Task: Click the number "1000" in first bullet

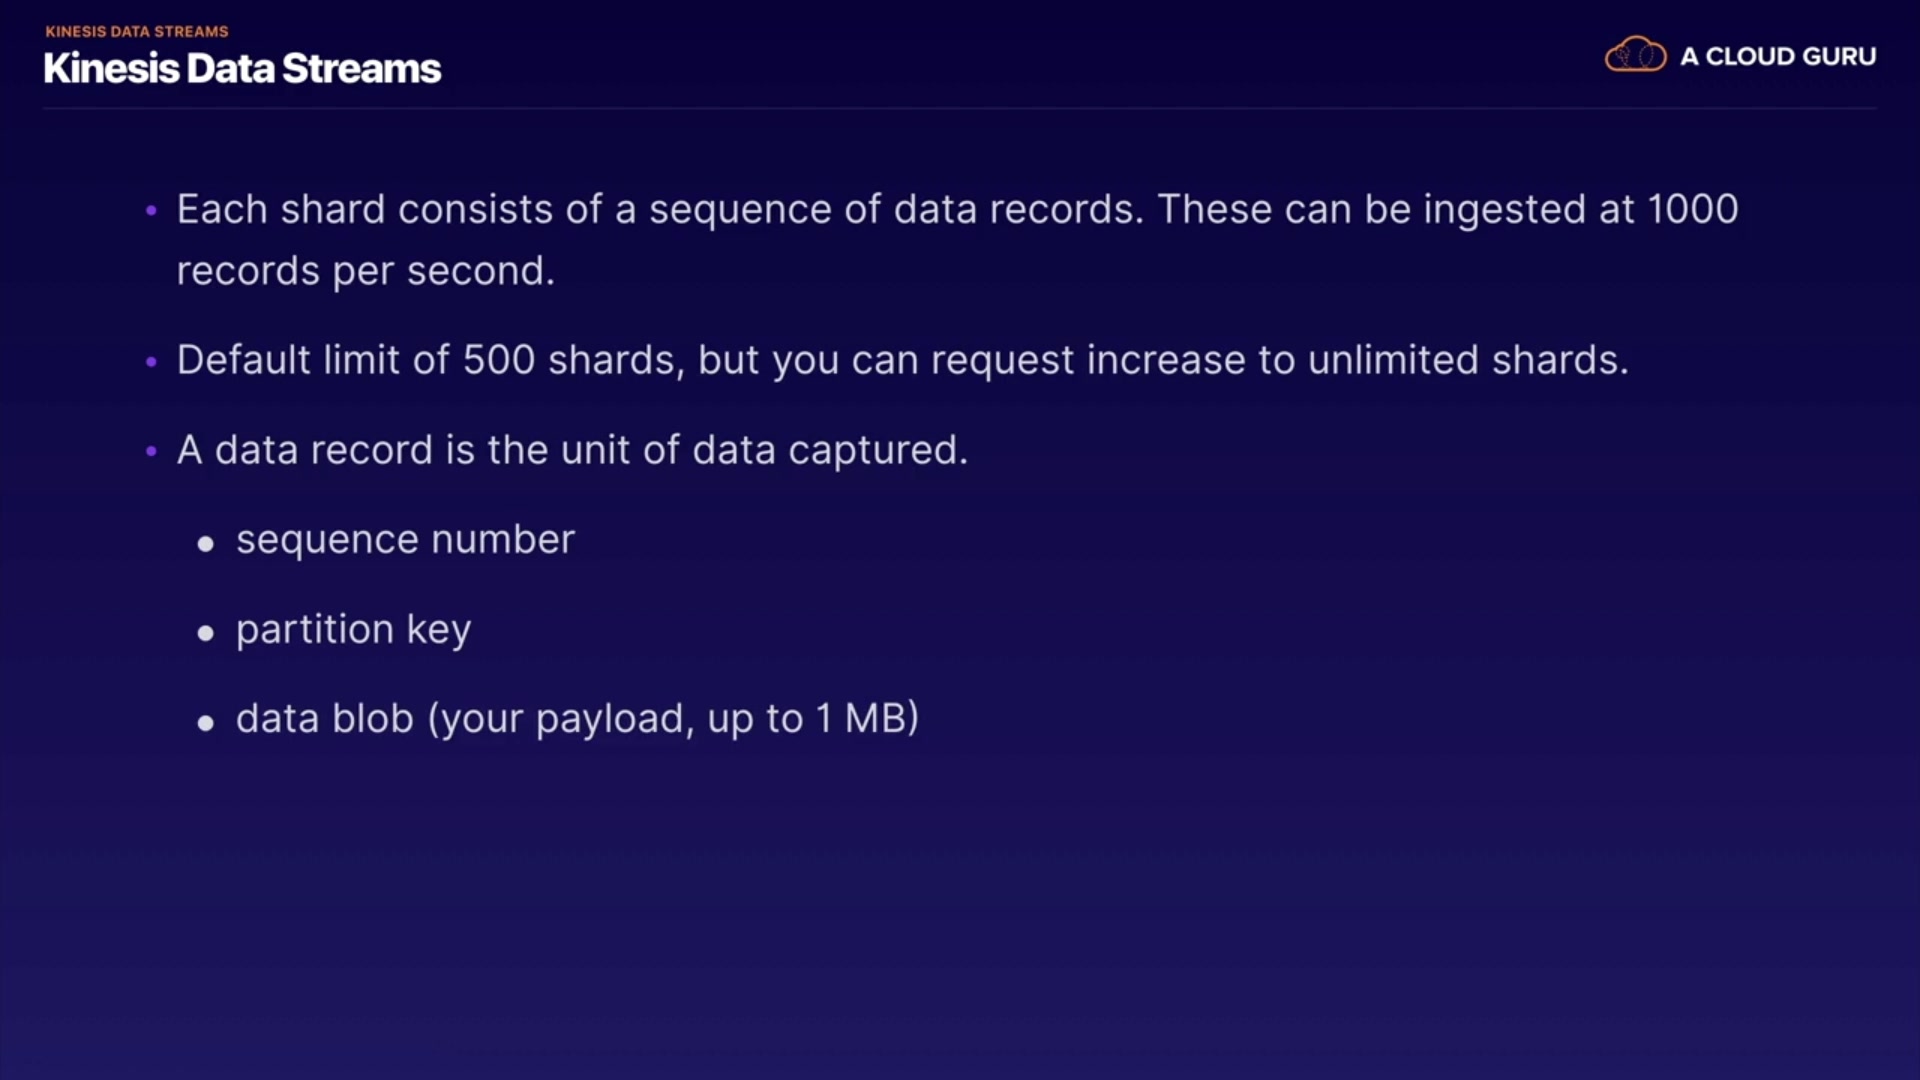Action: [x=1692, y=210]
